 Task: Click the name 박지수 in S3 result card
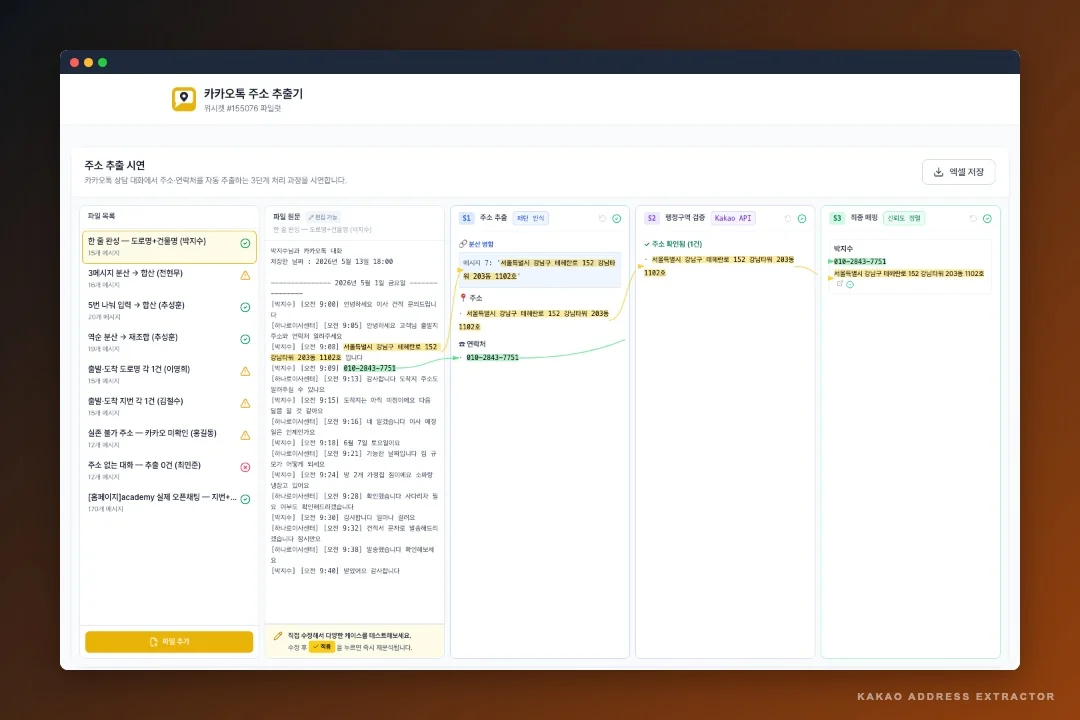point(843,249)
